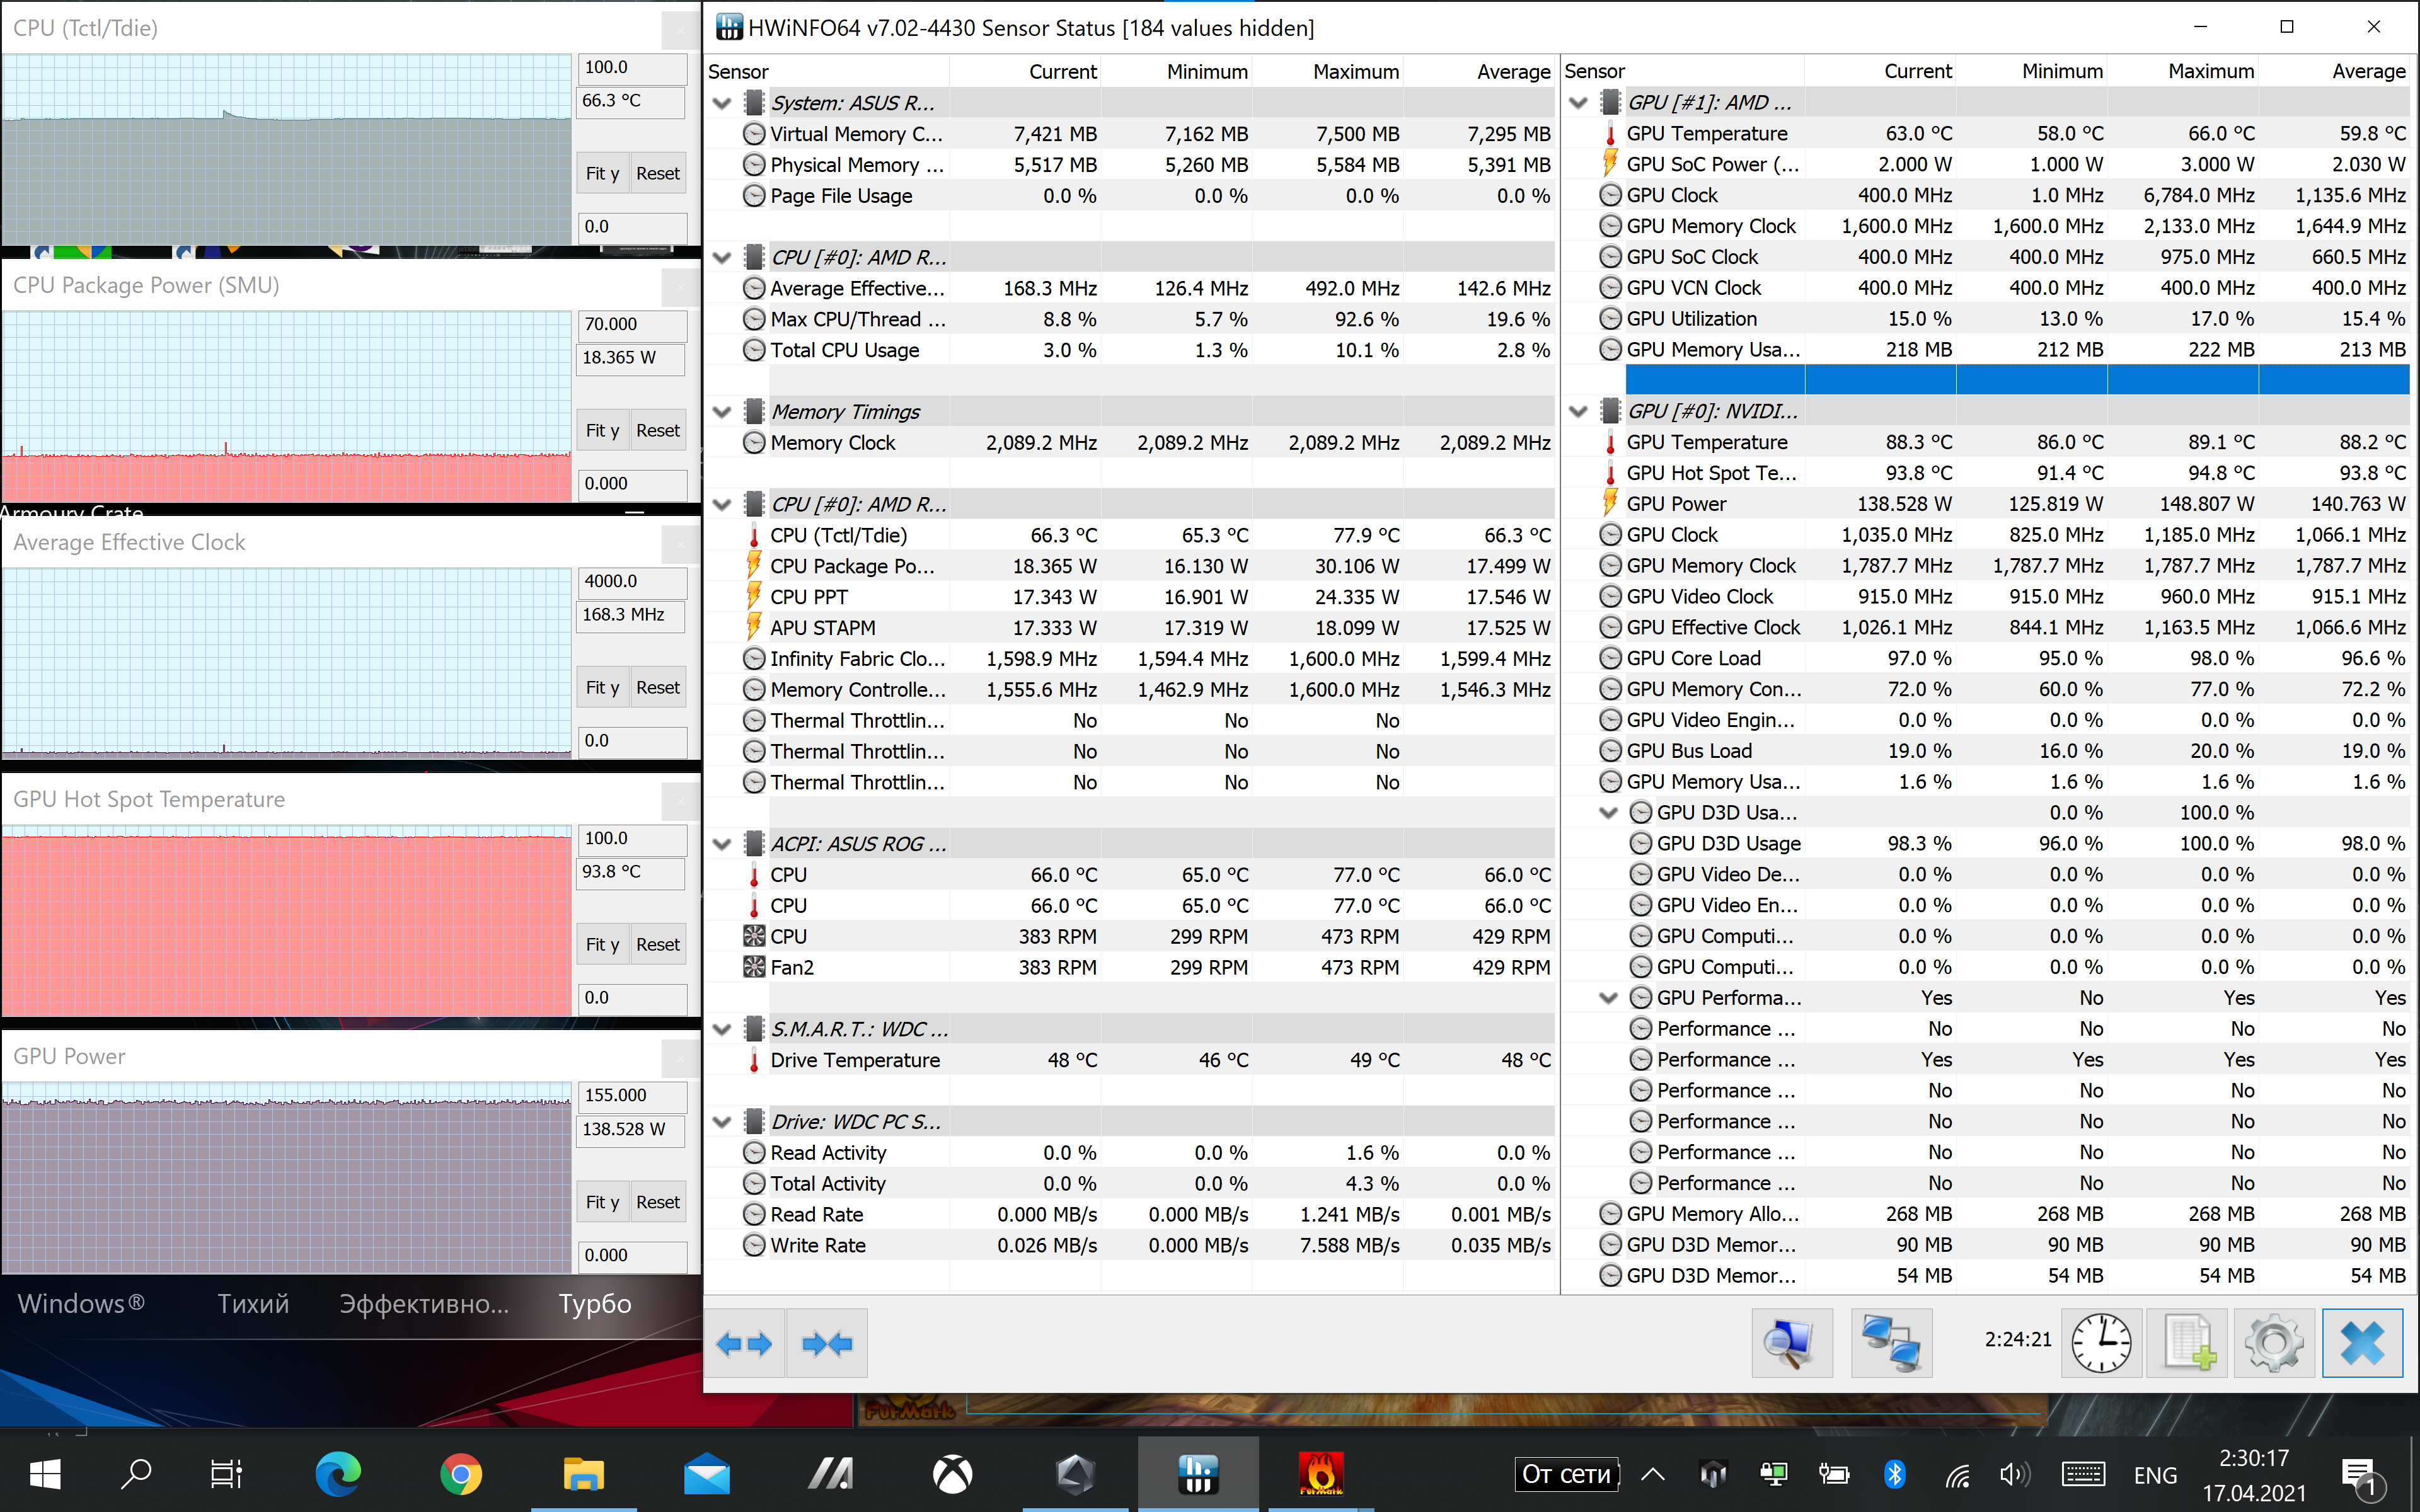
Task: Start logging with the document-plus icon
Action: click(2188, 1343)
